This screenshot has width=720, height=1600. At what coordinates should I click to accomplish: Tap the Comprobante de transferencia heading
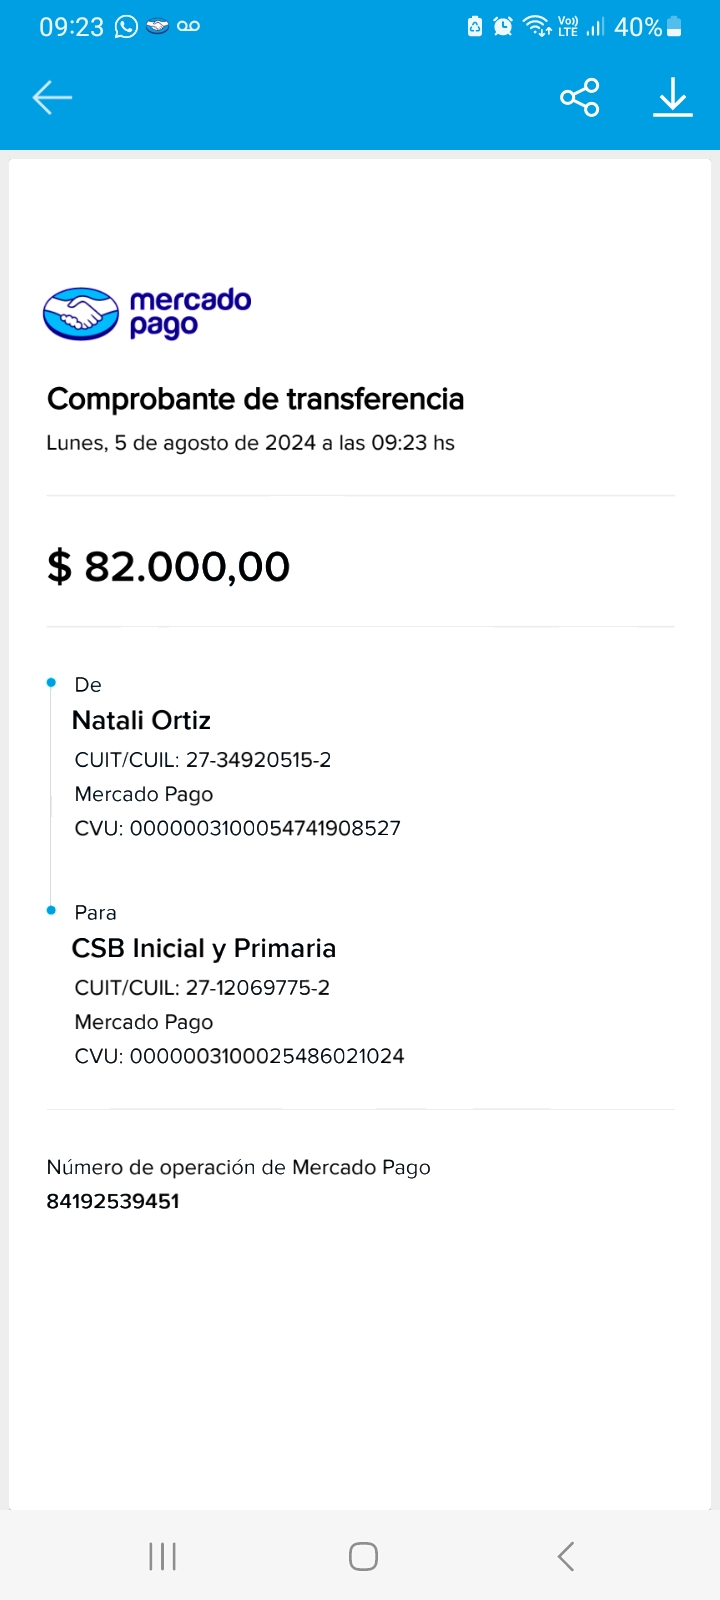pyautogui.click(x=255, y=399)
